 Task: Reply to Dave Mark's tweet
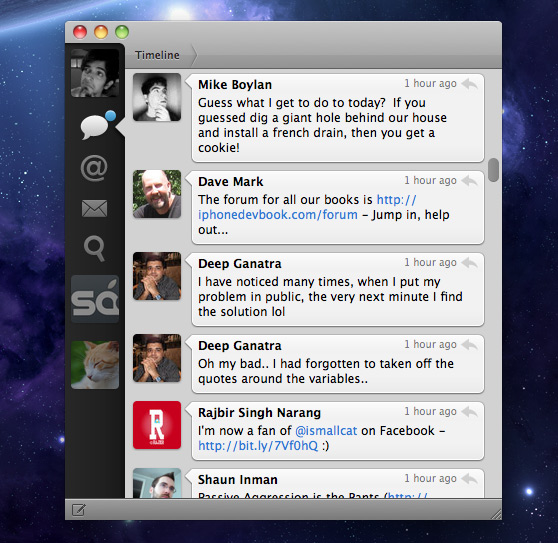tap(470, 181)
